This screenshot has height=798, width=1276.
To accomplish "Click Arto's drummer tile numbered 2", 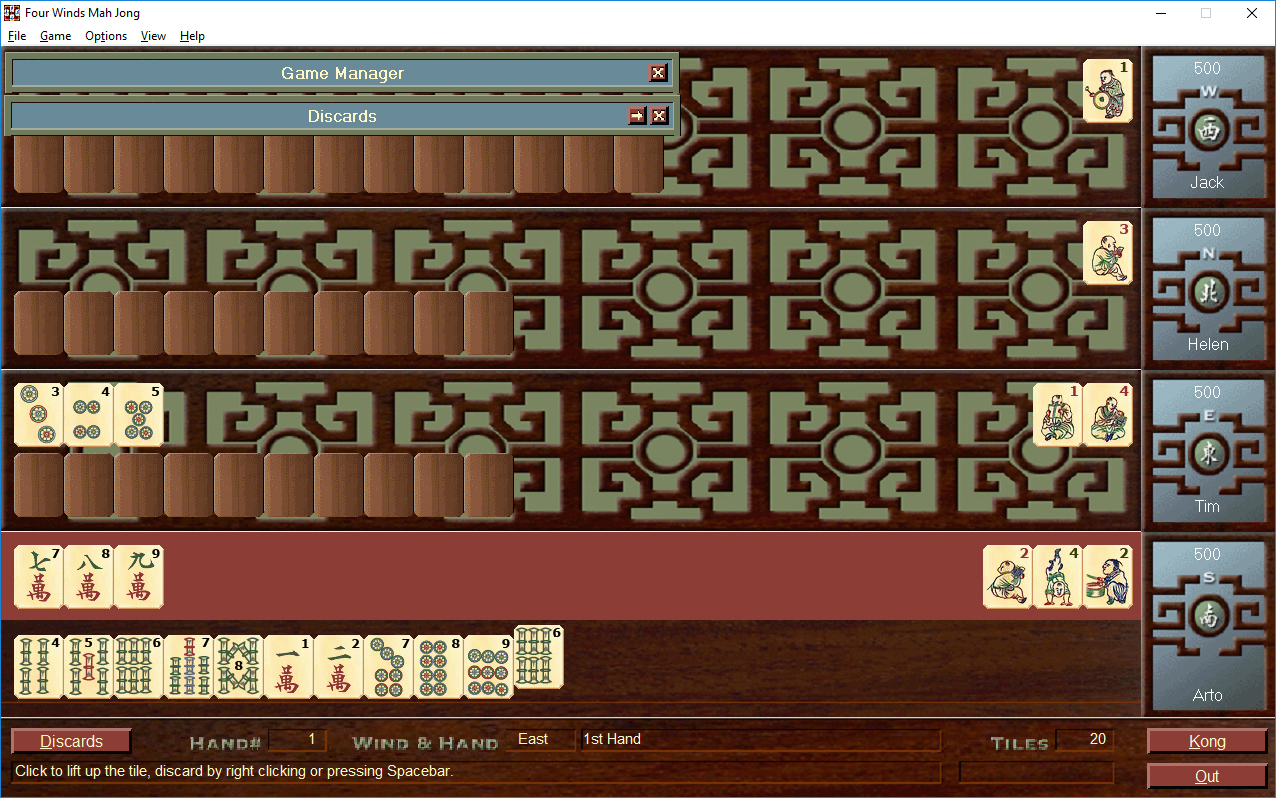I will click(x=1108, y=577).
